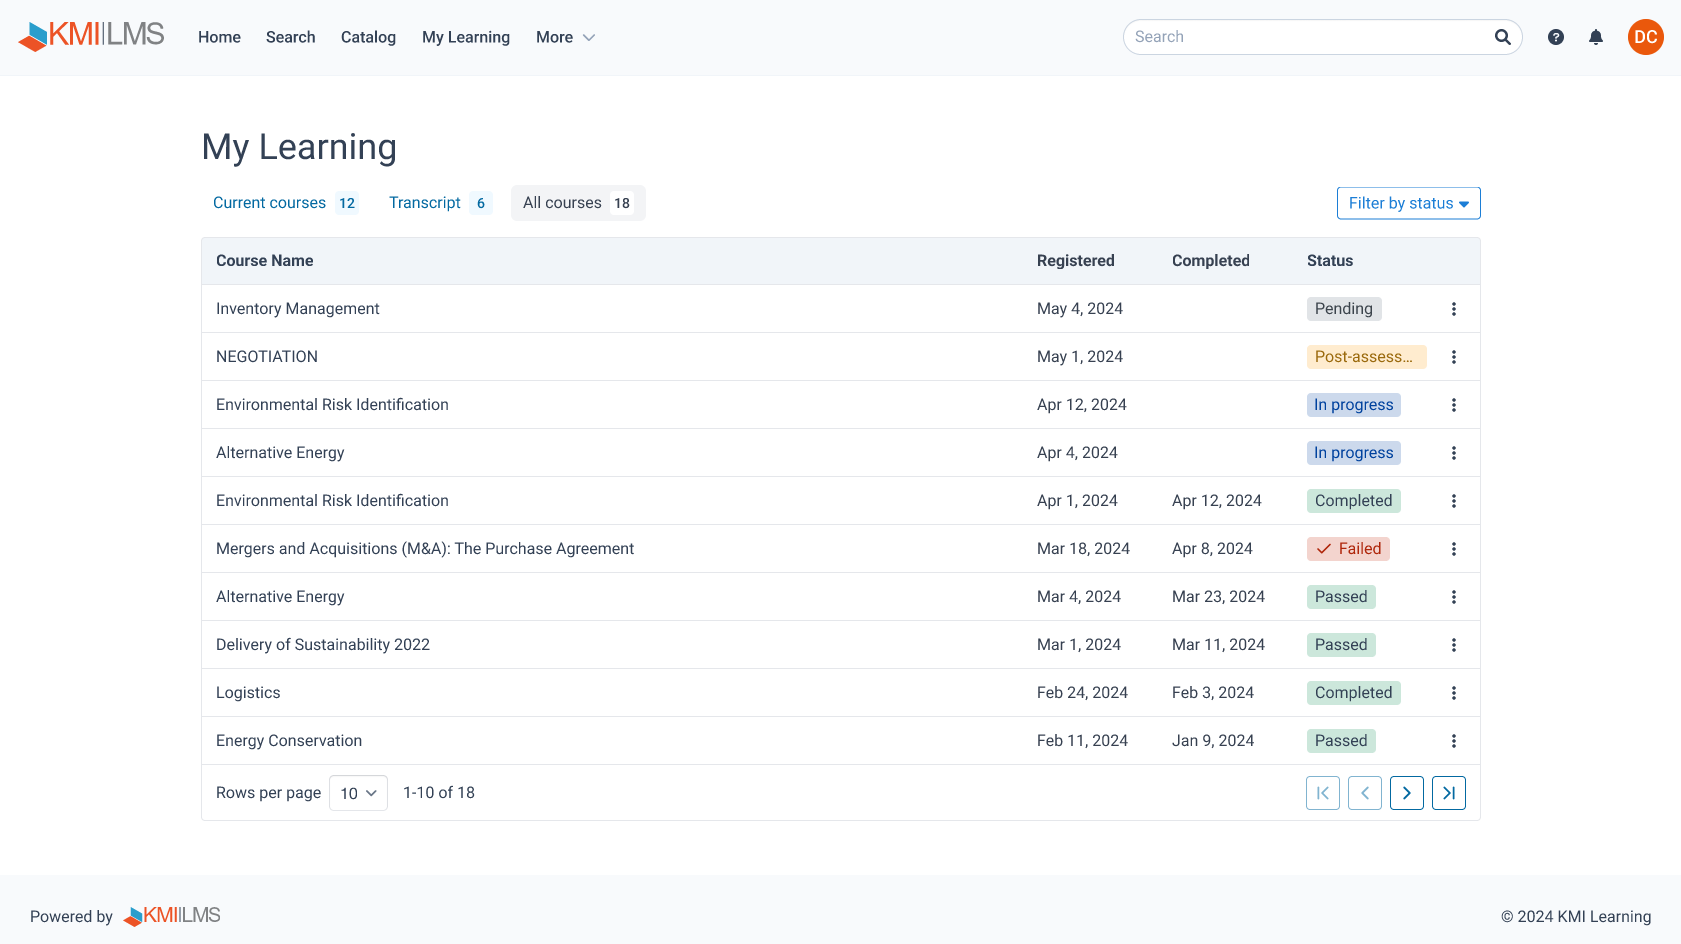Click the Pending status badge
The width and height of the screenshot is (1681, 944).
click(1344, 309)
